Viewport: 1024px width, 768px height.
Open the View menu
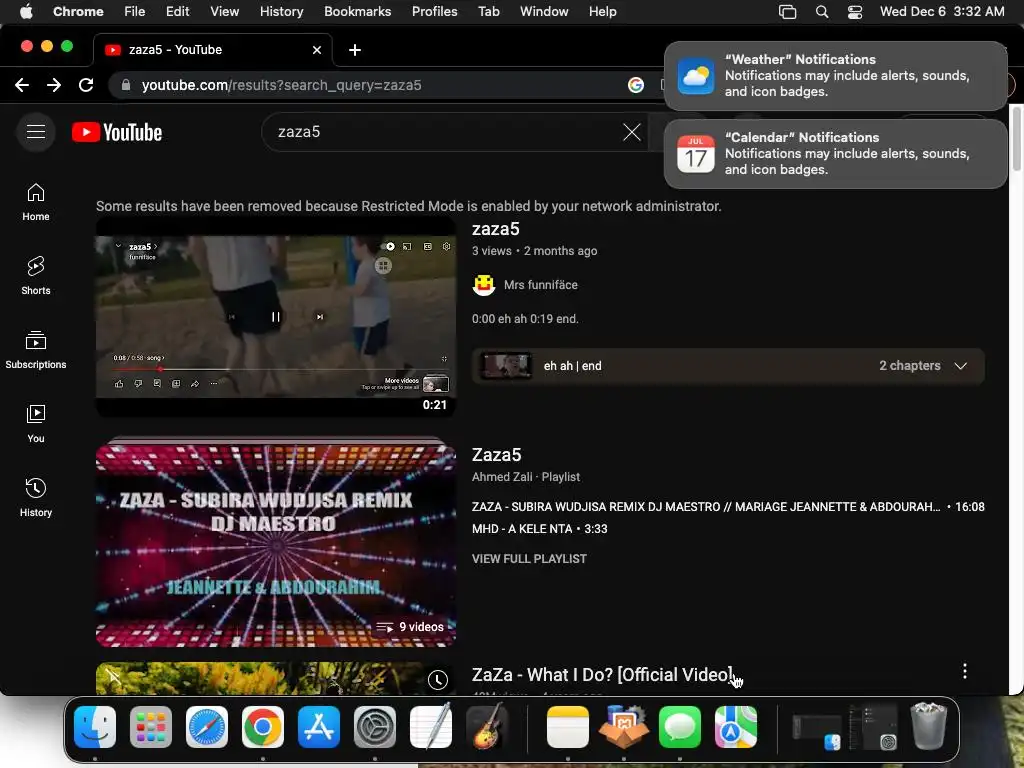click(224, 11)
